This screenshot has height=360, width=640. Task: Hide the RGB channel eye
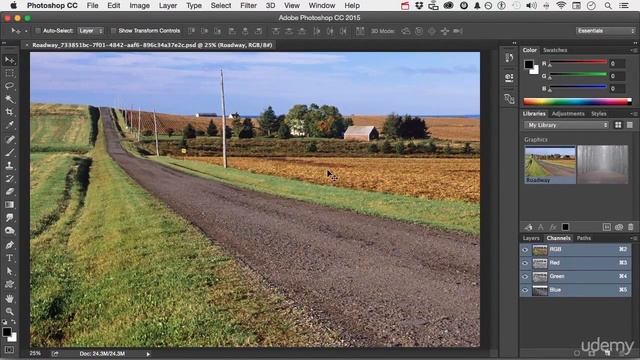pyautogui.click(x=525, y=249)
